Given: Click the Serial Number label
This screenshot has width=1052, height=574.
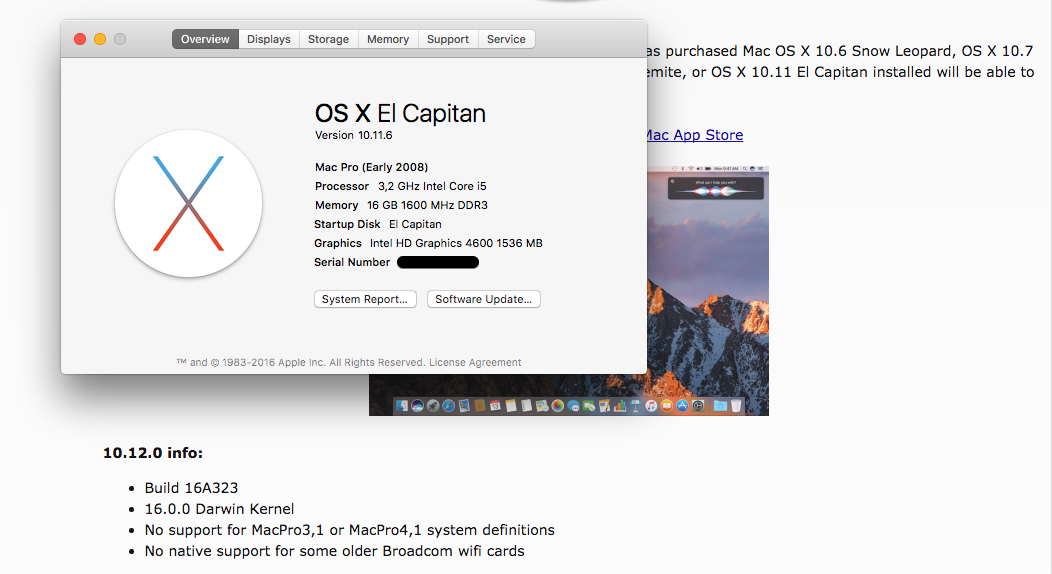Looking at the screenshot, I should 352,262.
